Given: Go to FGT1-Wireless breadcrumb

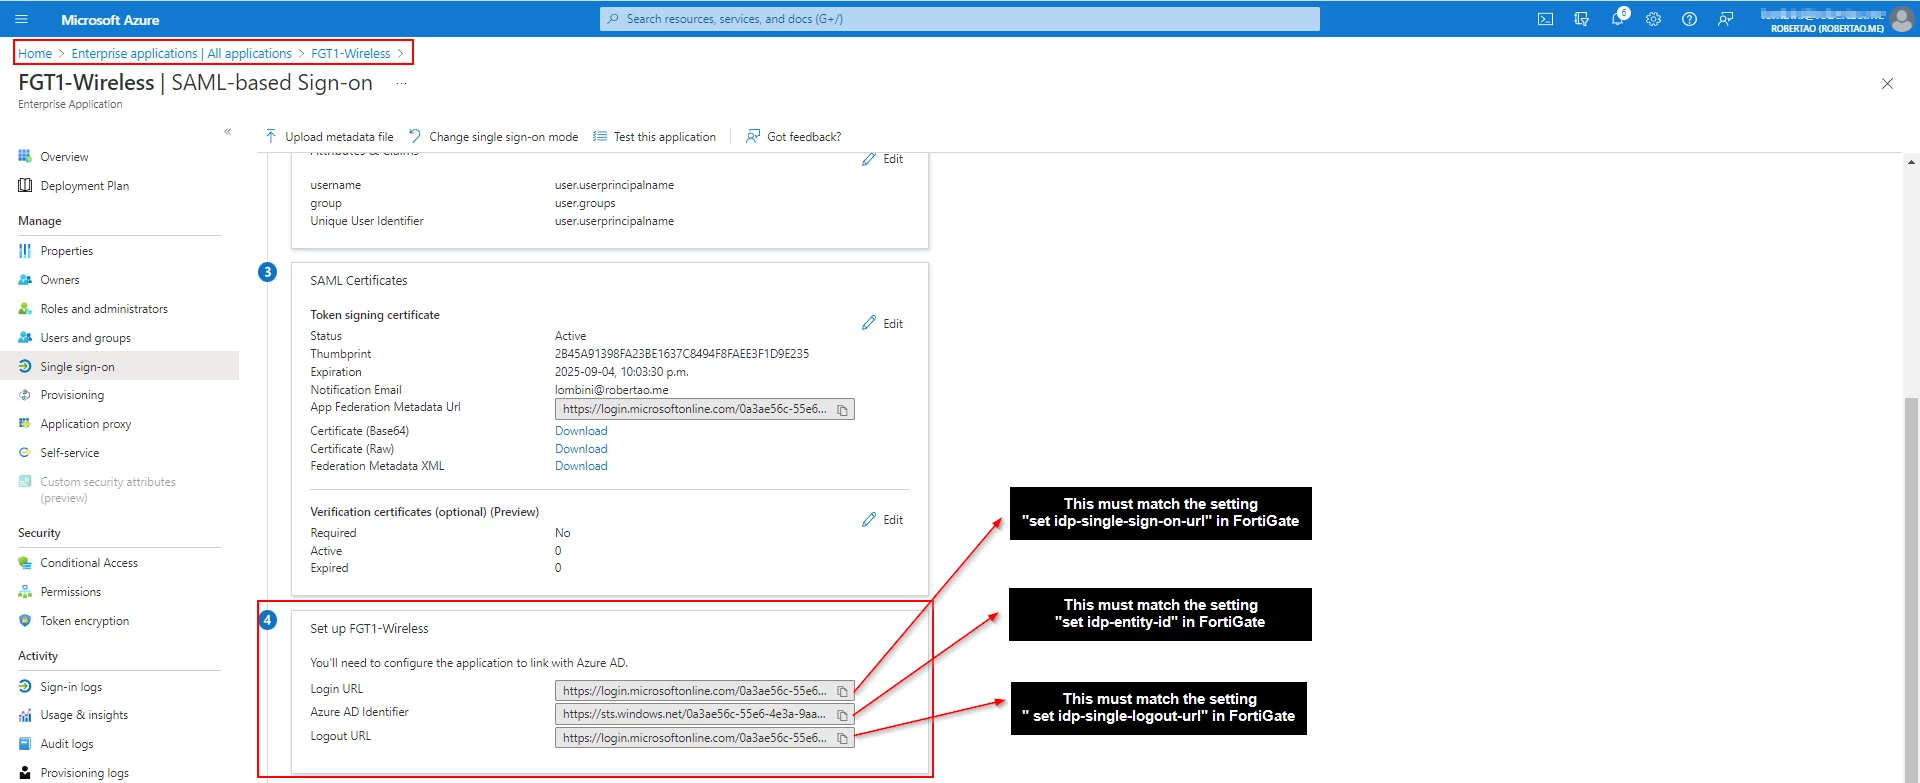Looking at the screenshot, I should click(350, 54).
